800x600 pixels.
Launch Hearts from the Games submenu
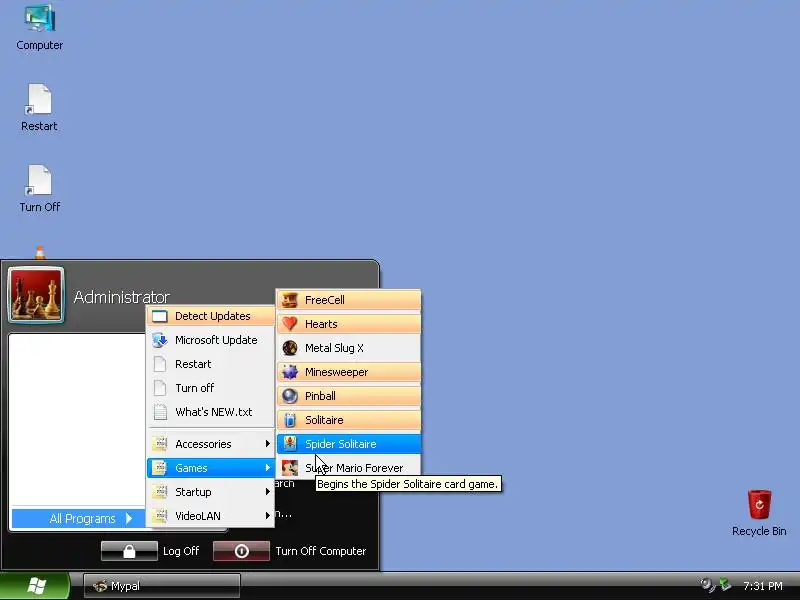pos(349,324)
